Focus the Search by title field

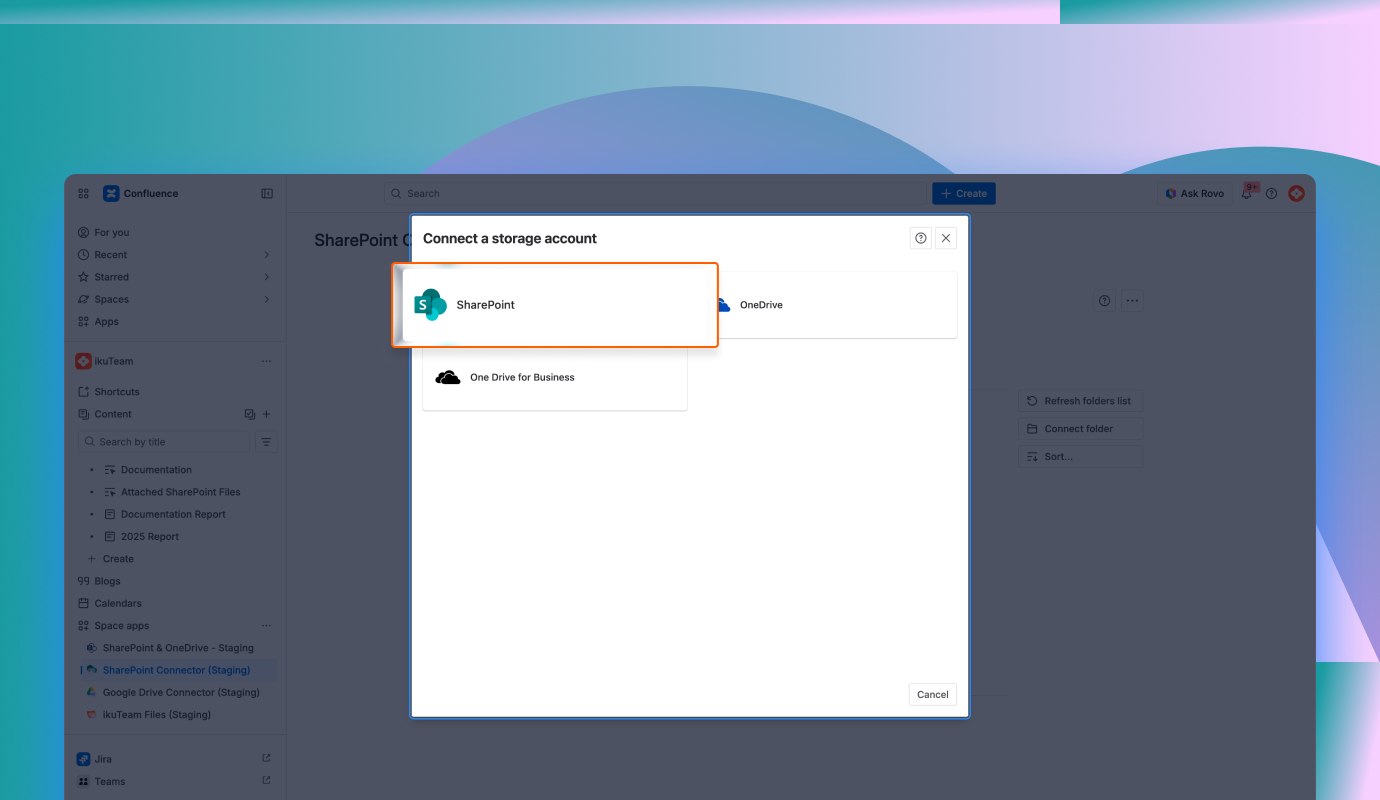pyautogui.click(x=164, y=442)
